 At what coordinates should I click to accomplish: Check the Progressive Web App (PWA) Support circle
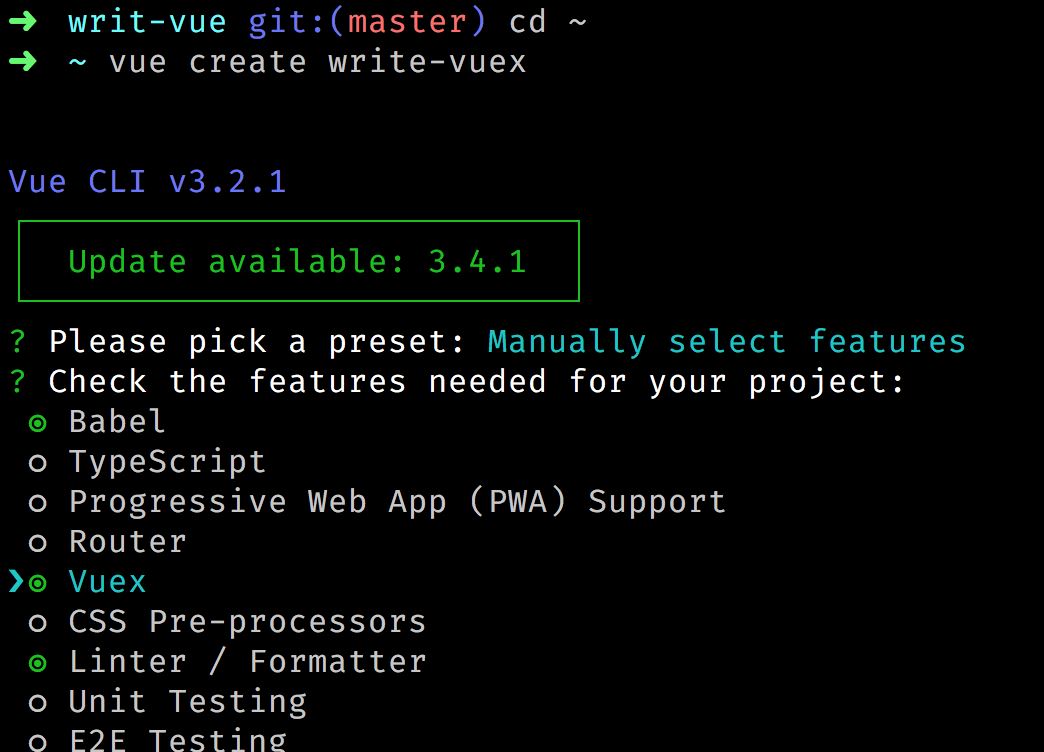coord(38,503)
